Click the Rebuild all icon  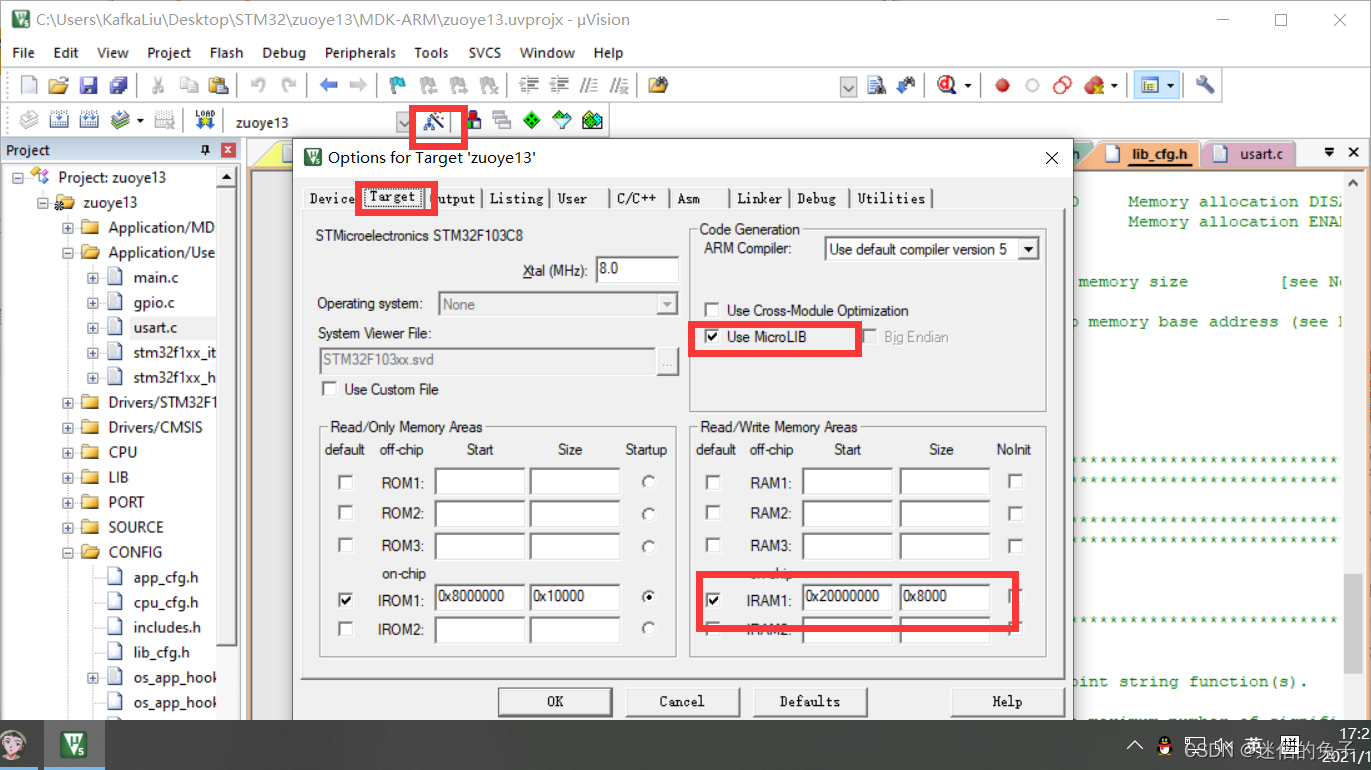tap(89, 121)
